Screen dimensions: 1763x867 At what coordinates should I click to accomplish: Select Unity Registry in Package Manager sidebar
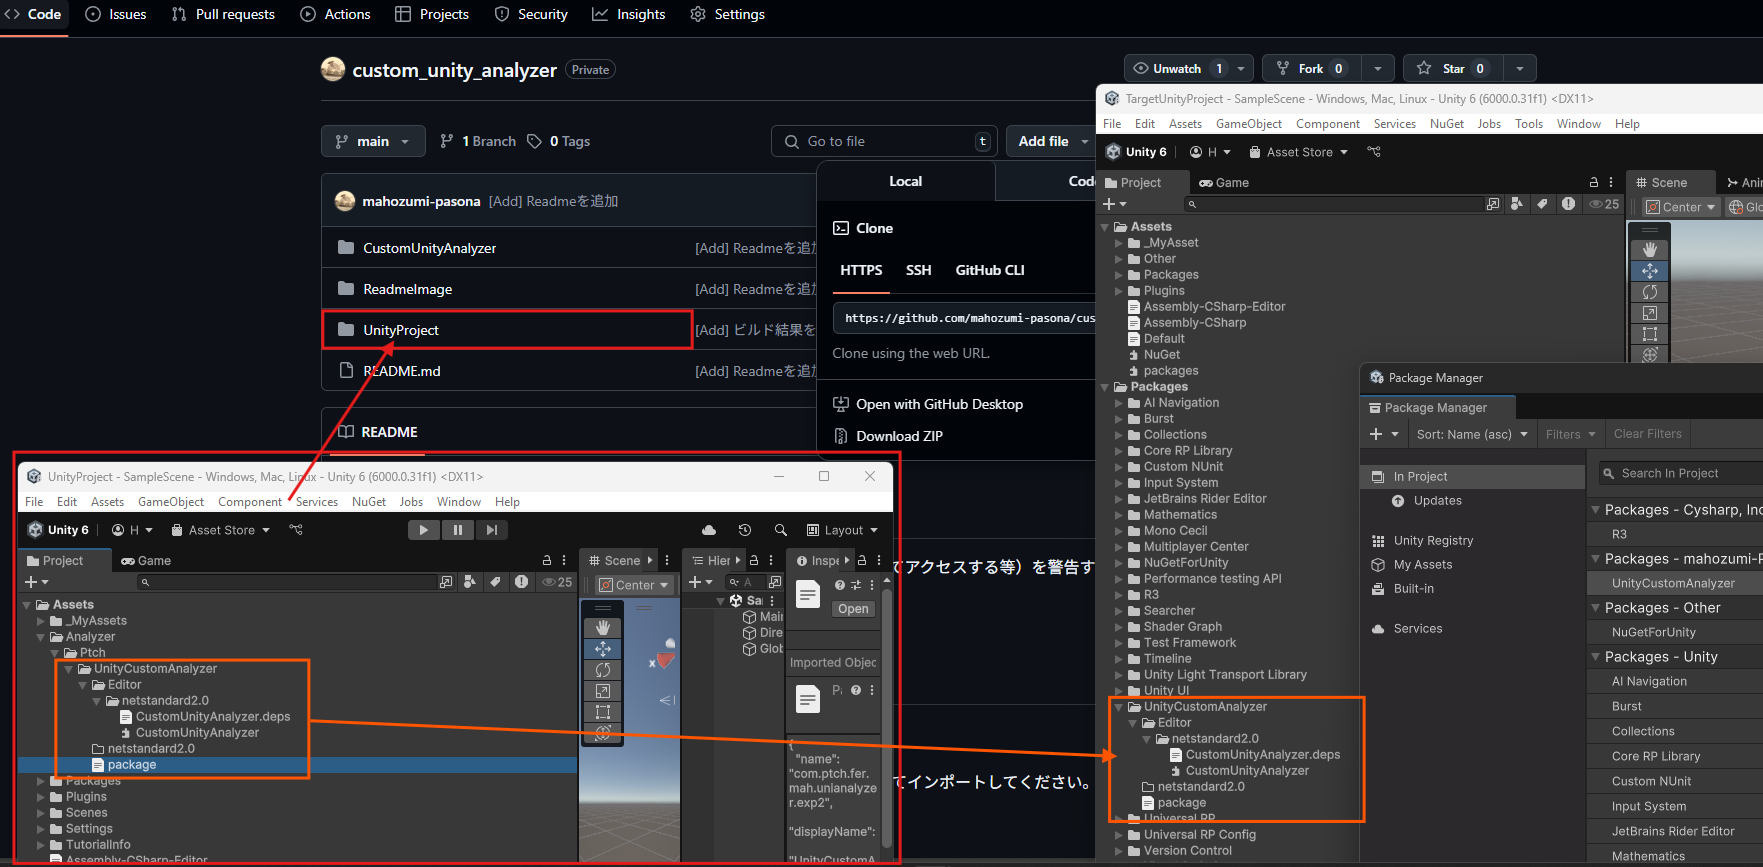point(1433,540)
